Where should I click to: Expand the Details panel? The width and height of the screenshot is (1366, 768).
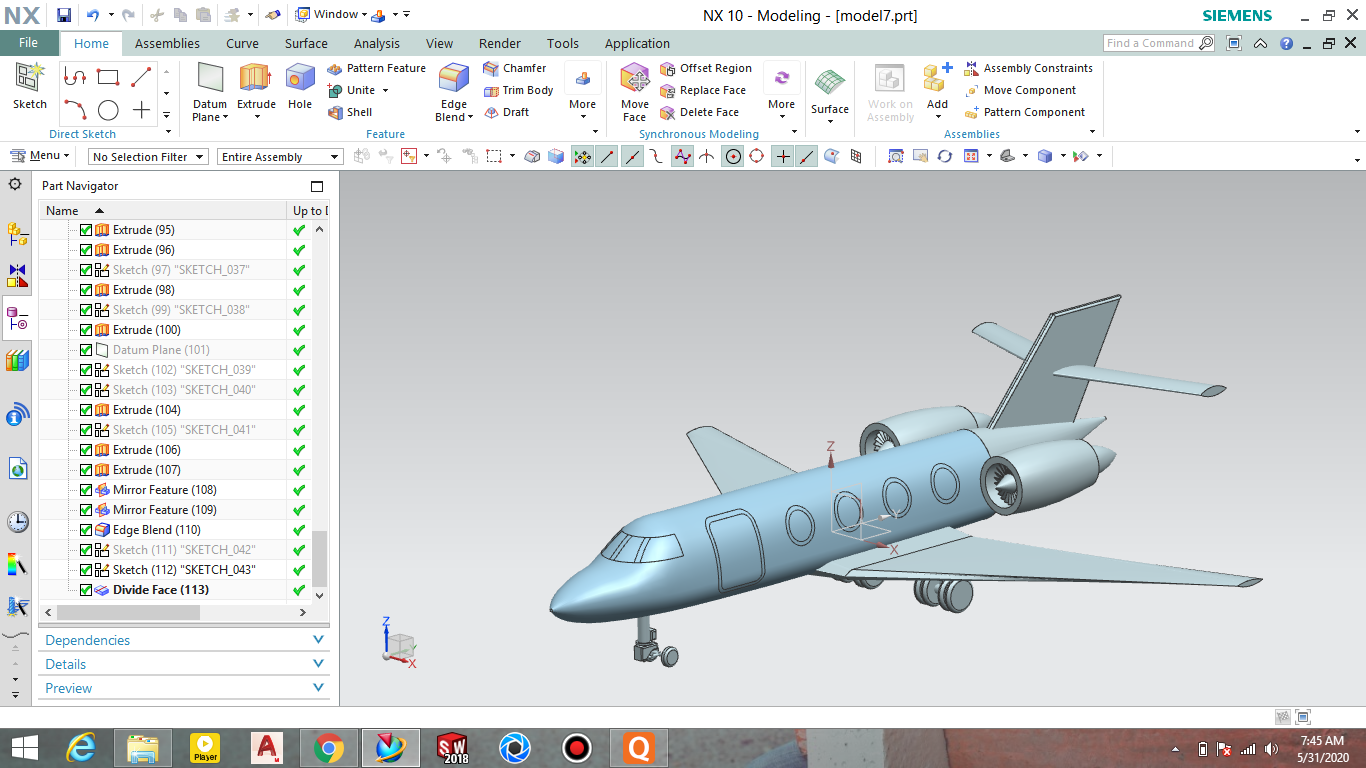[x=185, y=664]
